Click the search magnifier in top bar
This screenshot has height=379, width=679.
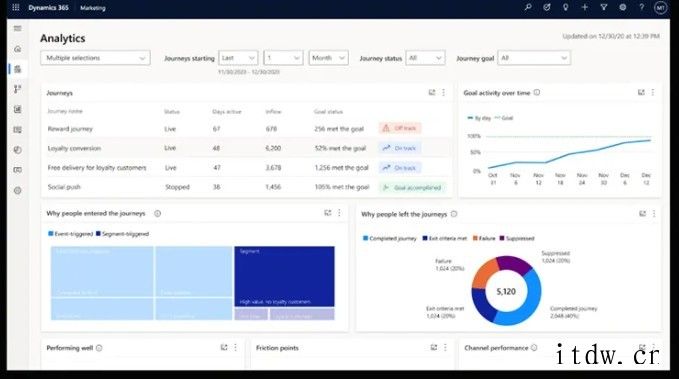point(528,7)
